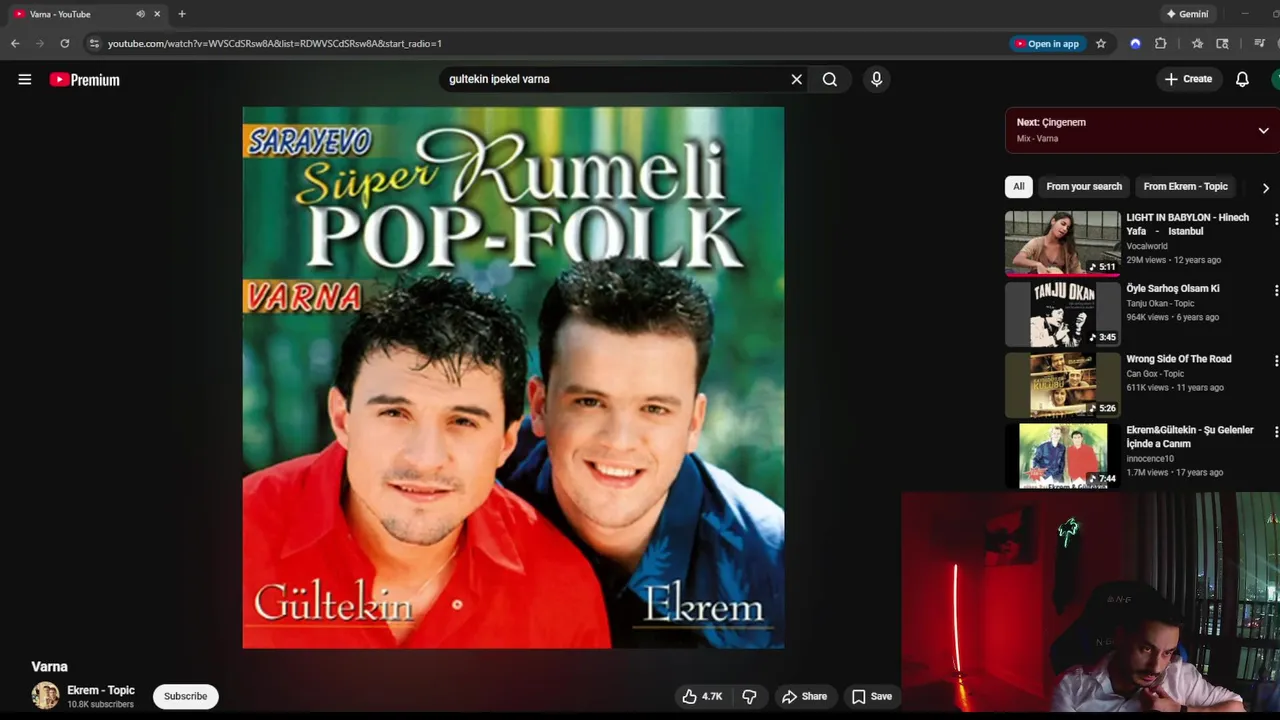Open the bookmarks list icon
This screenshot has width=1280, height=720.
point(1197,43)
